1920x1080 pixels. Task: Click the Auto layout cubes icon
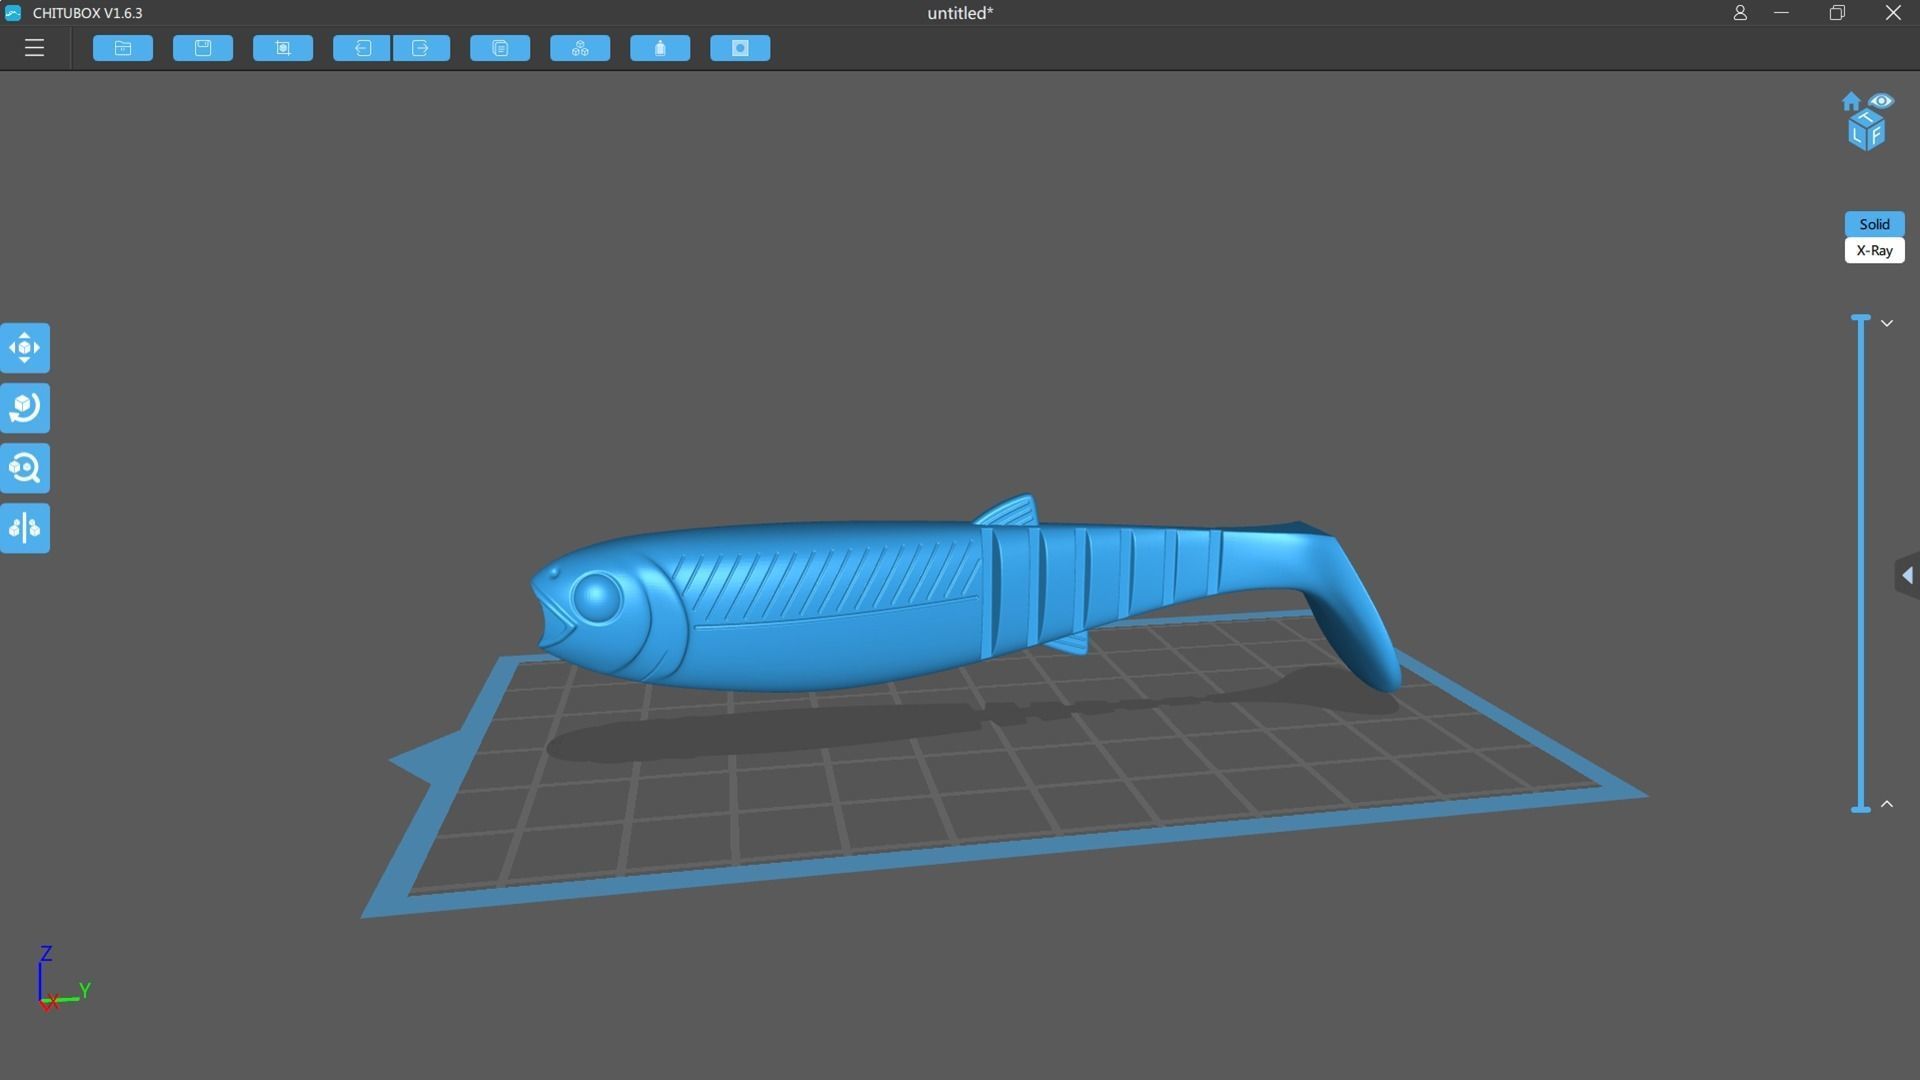[580, 48]
